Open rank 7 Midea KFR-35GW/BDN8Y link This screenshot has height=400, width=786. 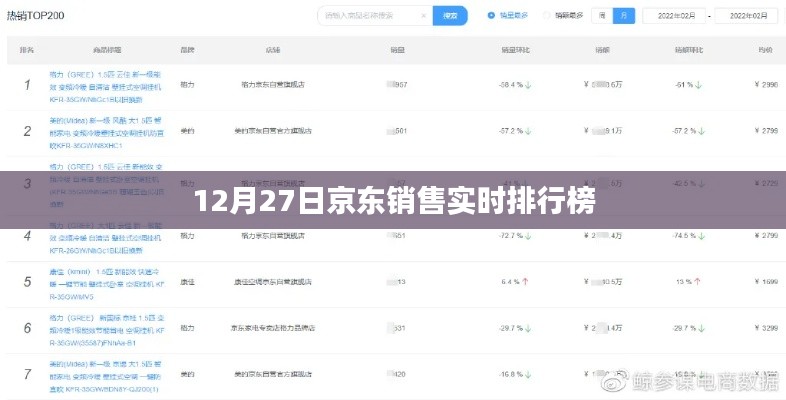[x=106, y=376]
